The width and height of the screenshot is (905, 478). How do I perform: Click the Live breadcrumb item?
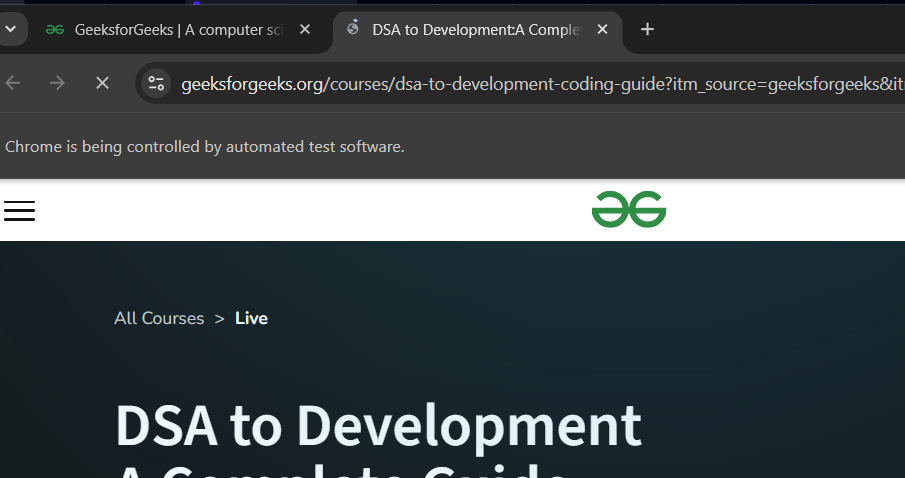251,318
